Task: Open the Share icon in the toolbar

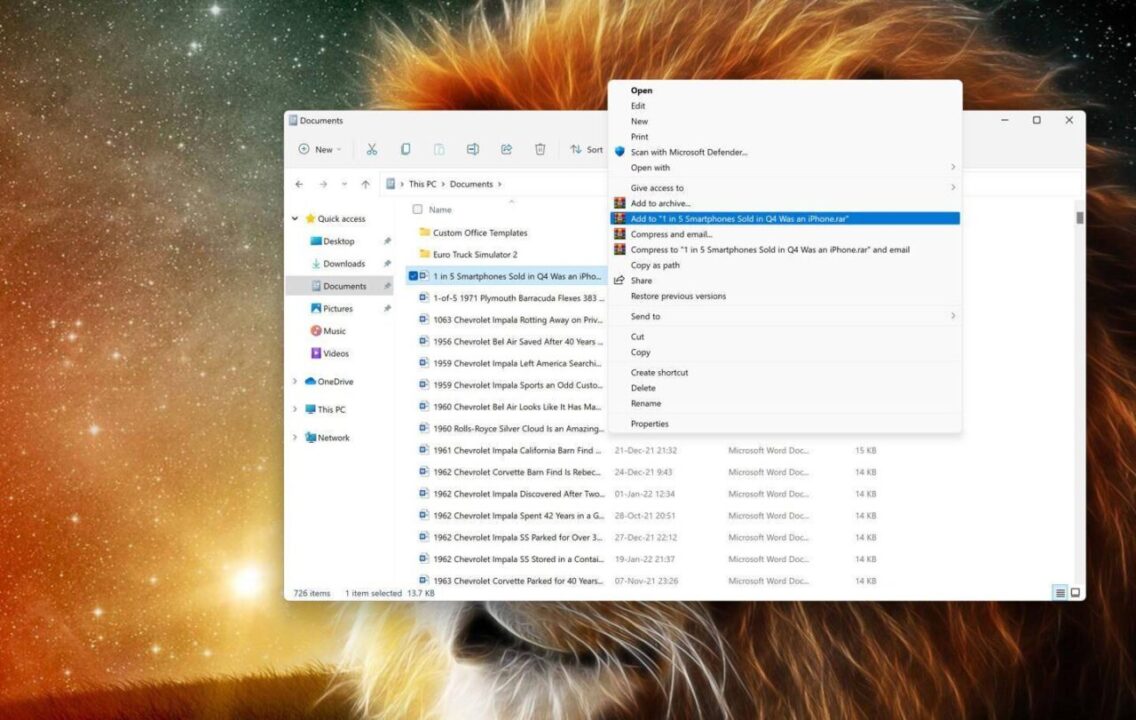Action: click(x=506, y=148)
